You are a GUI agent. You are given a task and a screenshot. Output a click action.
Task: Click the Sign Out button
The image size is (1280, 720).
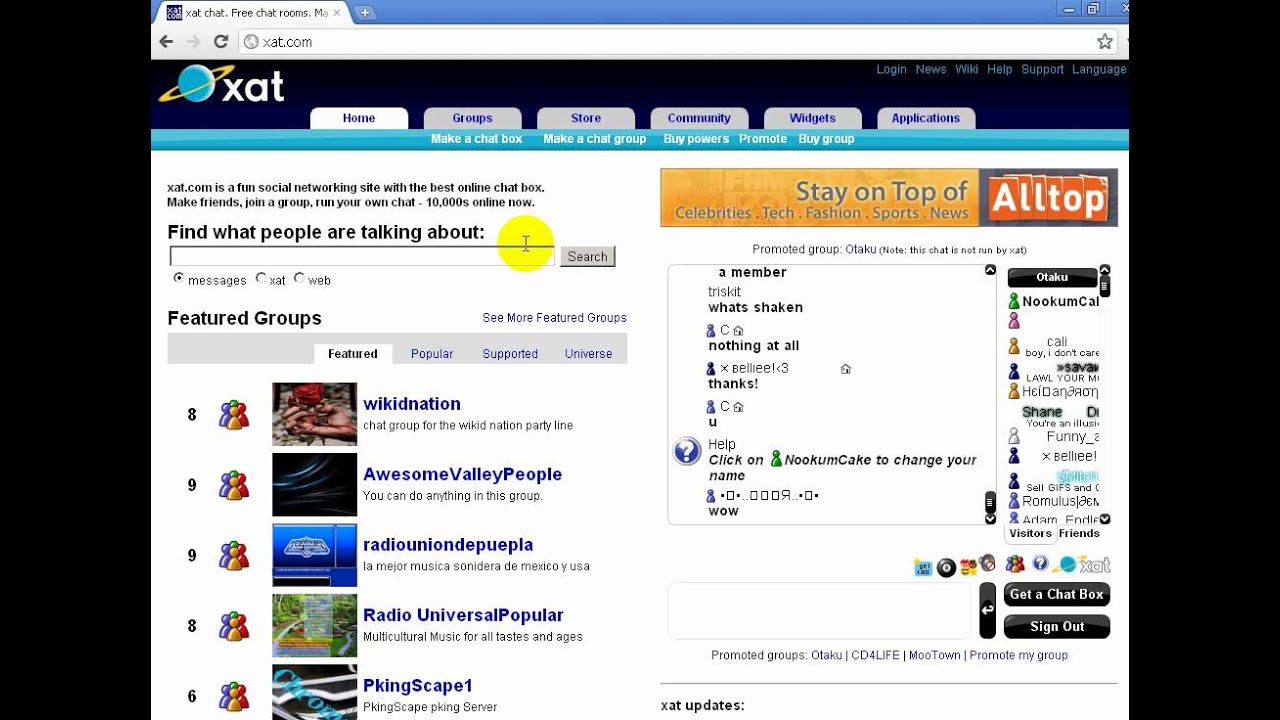pyautogui.click(x=1057, y=627)
